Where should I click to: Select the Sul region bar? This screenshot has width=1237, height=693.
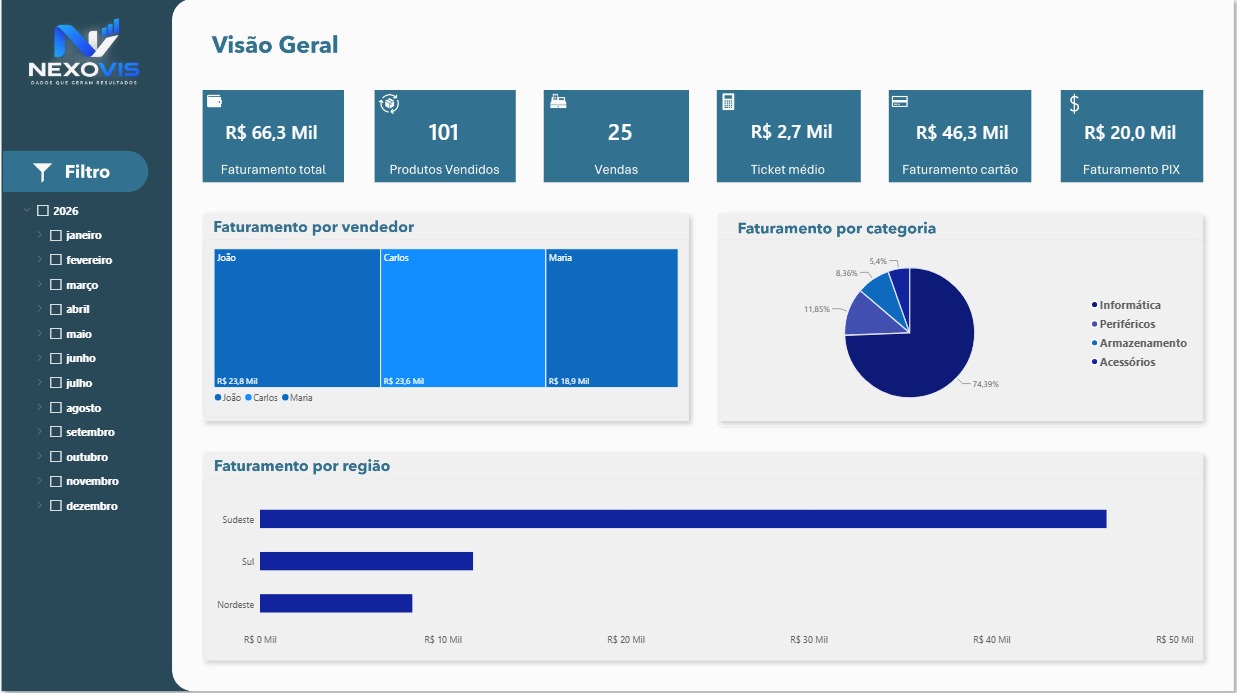(x=366, y=561)
